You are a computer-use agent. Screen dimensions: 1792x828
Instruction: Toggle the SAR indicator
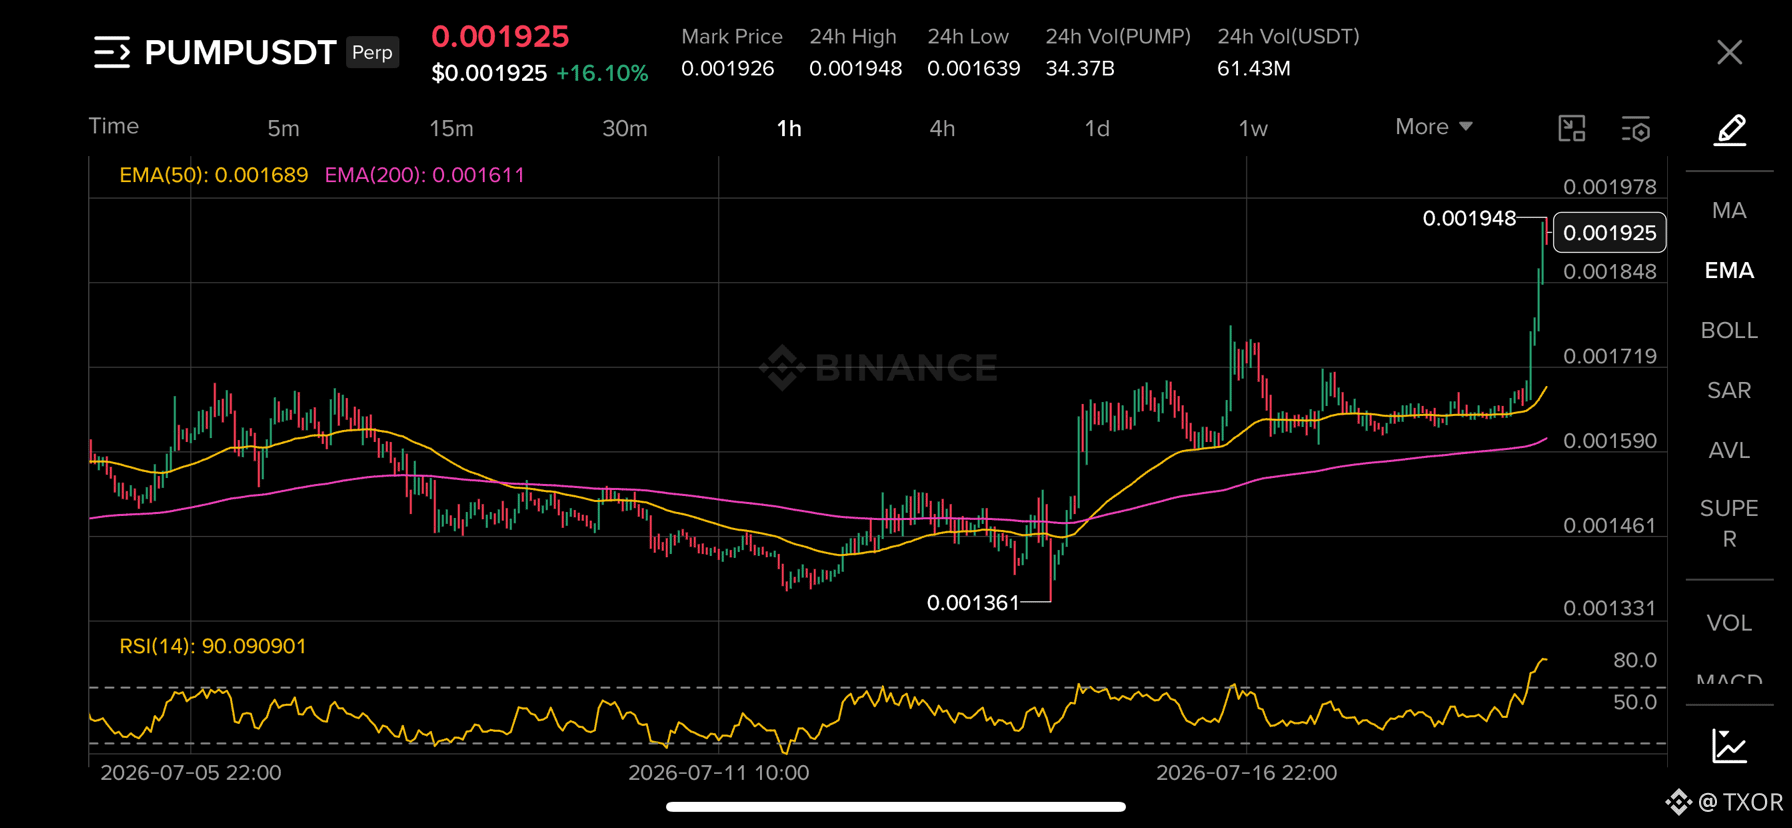[x=1729, y=390]
